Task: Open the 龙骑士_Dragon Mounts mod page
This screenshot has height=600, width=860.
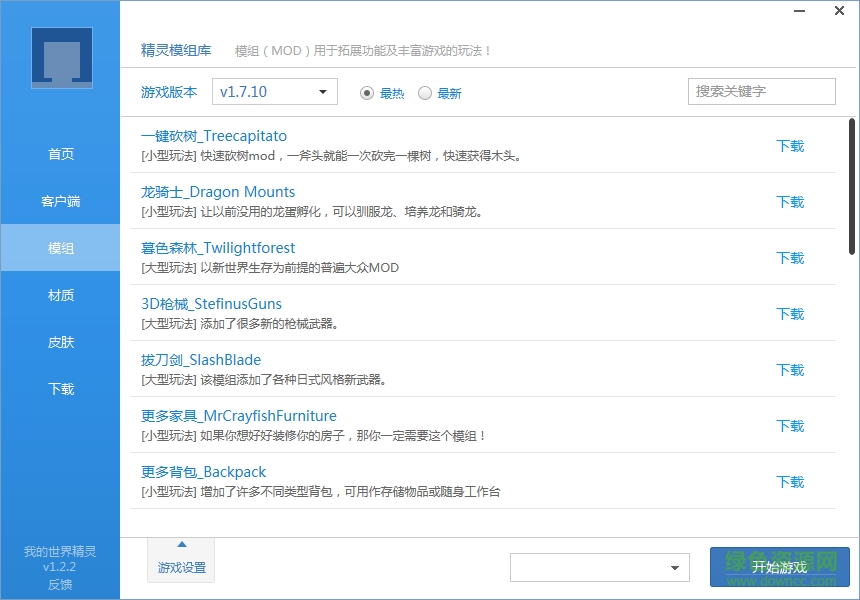Action: [217, 192]
